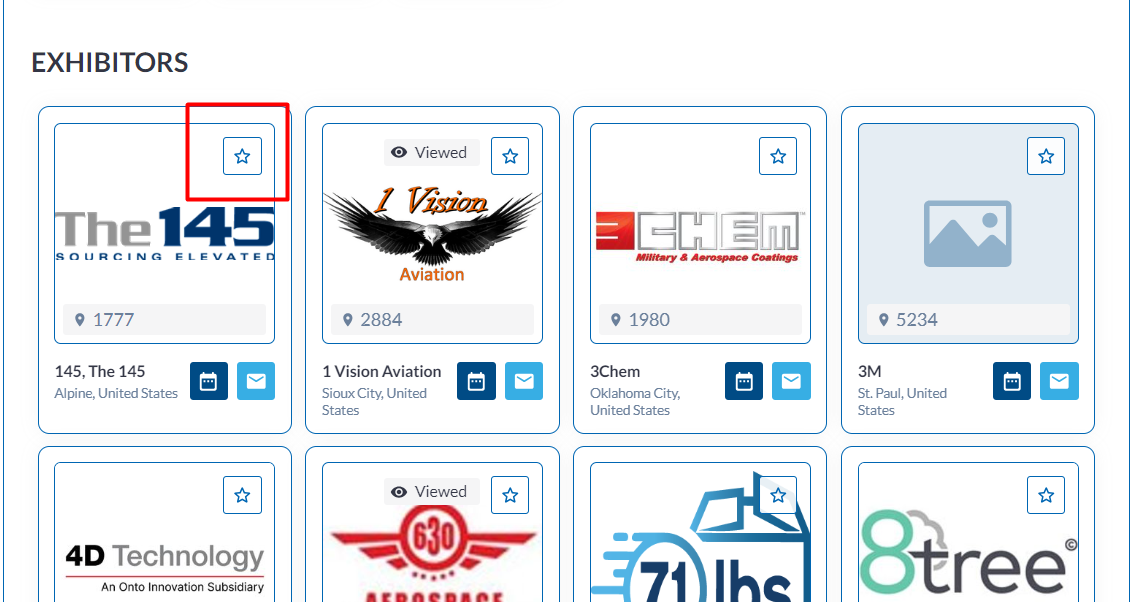Schedule meeting calendar icon for The 145
This screenshot has height=602, width=1133.
pyautogui.click(x=209, y=381)
